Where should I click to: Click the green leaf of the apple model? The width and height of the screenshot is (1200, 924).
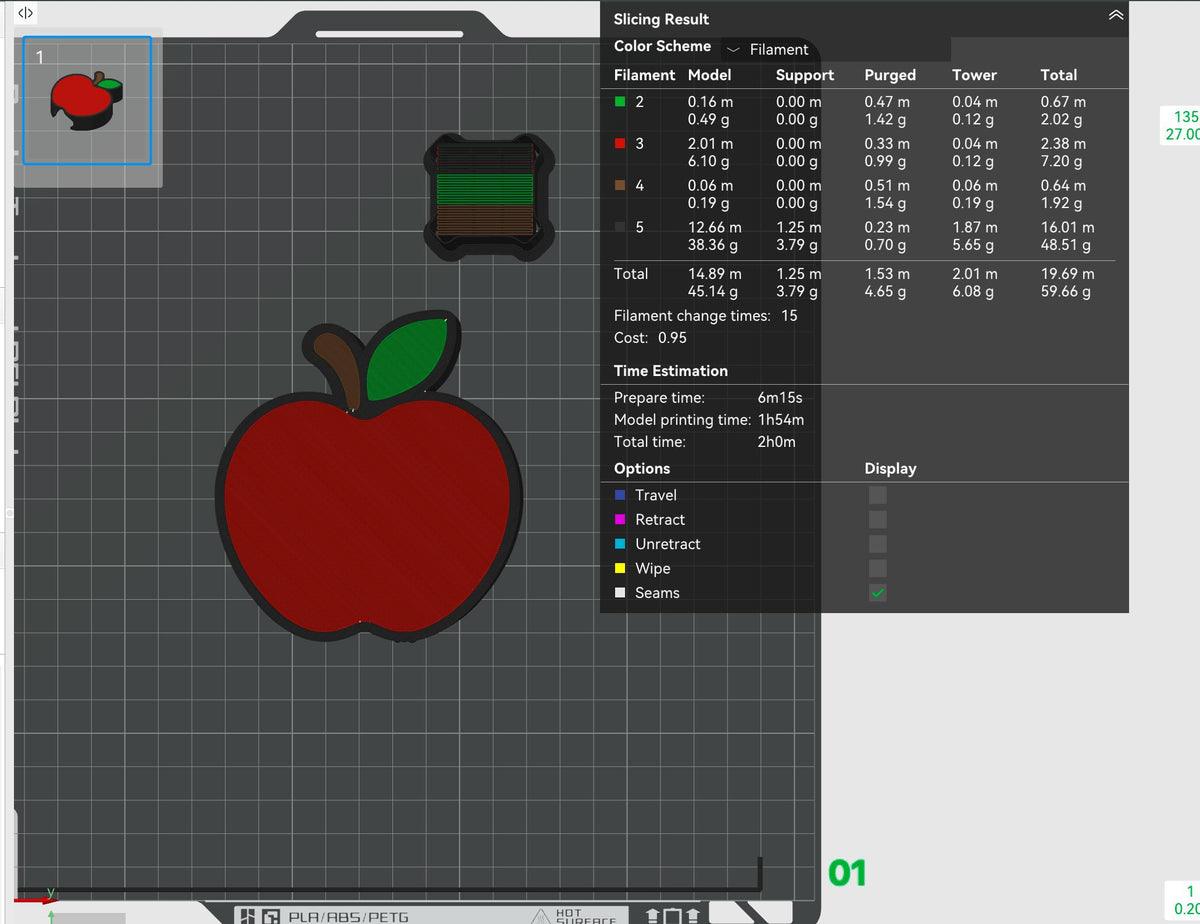click(x=407, y=358)
